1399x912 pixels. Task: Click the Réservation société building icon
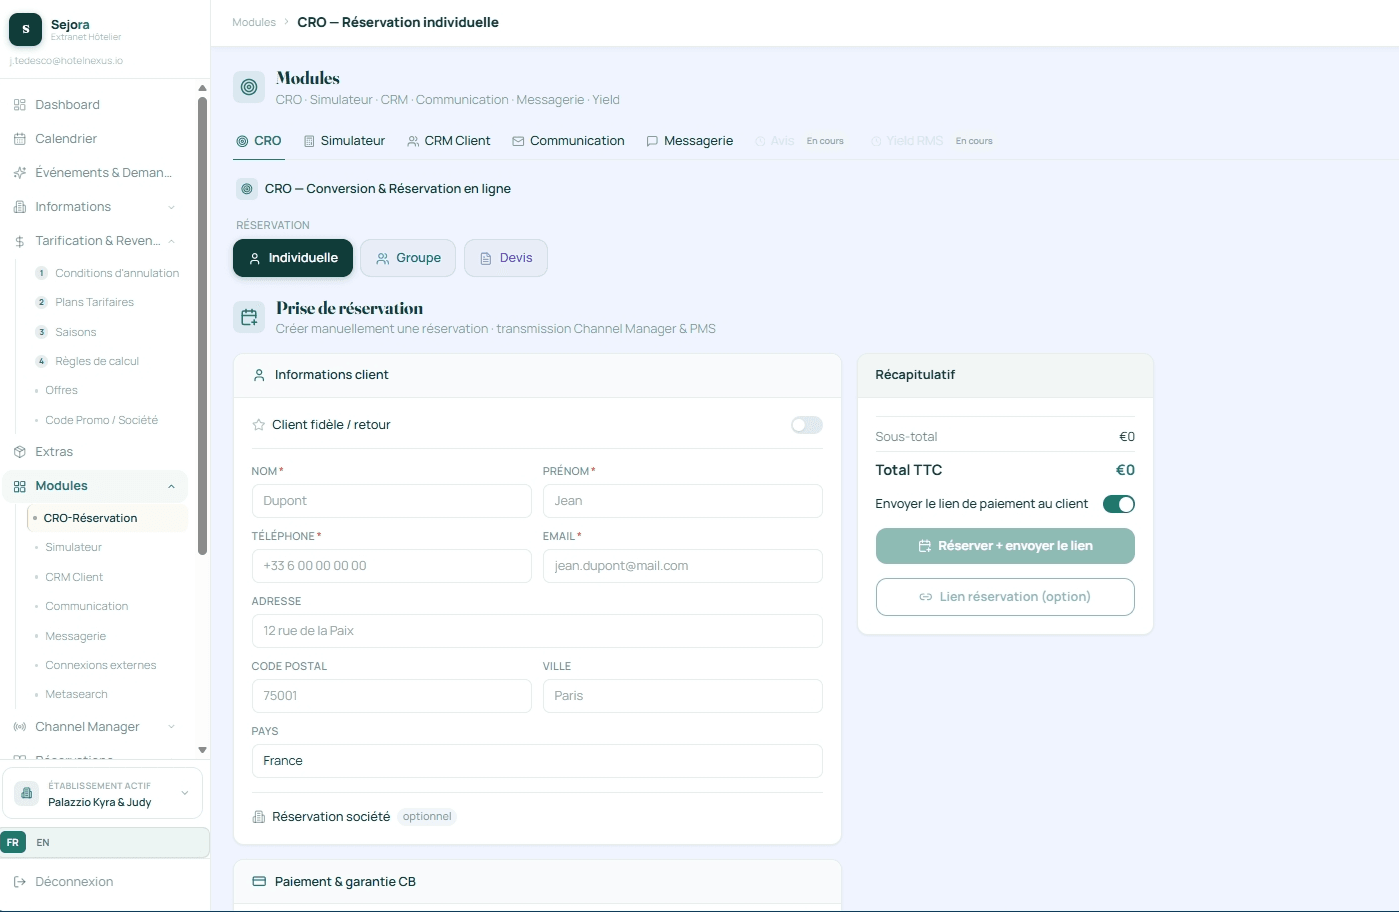(x=259, y=817)
